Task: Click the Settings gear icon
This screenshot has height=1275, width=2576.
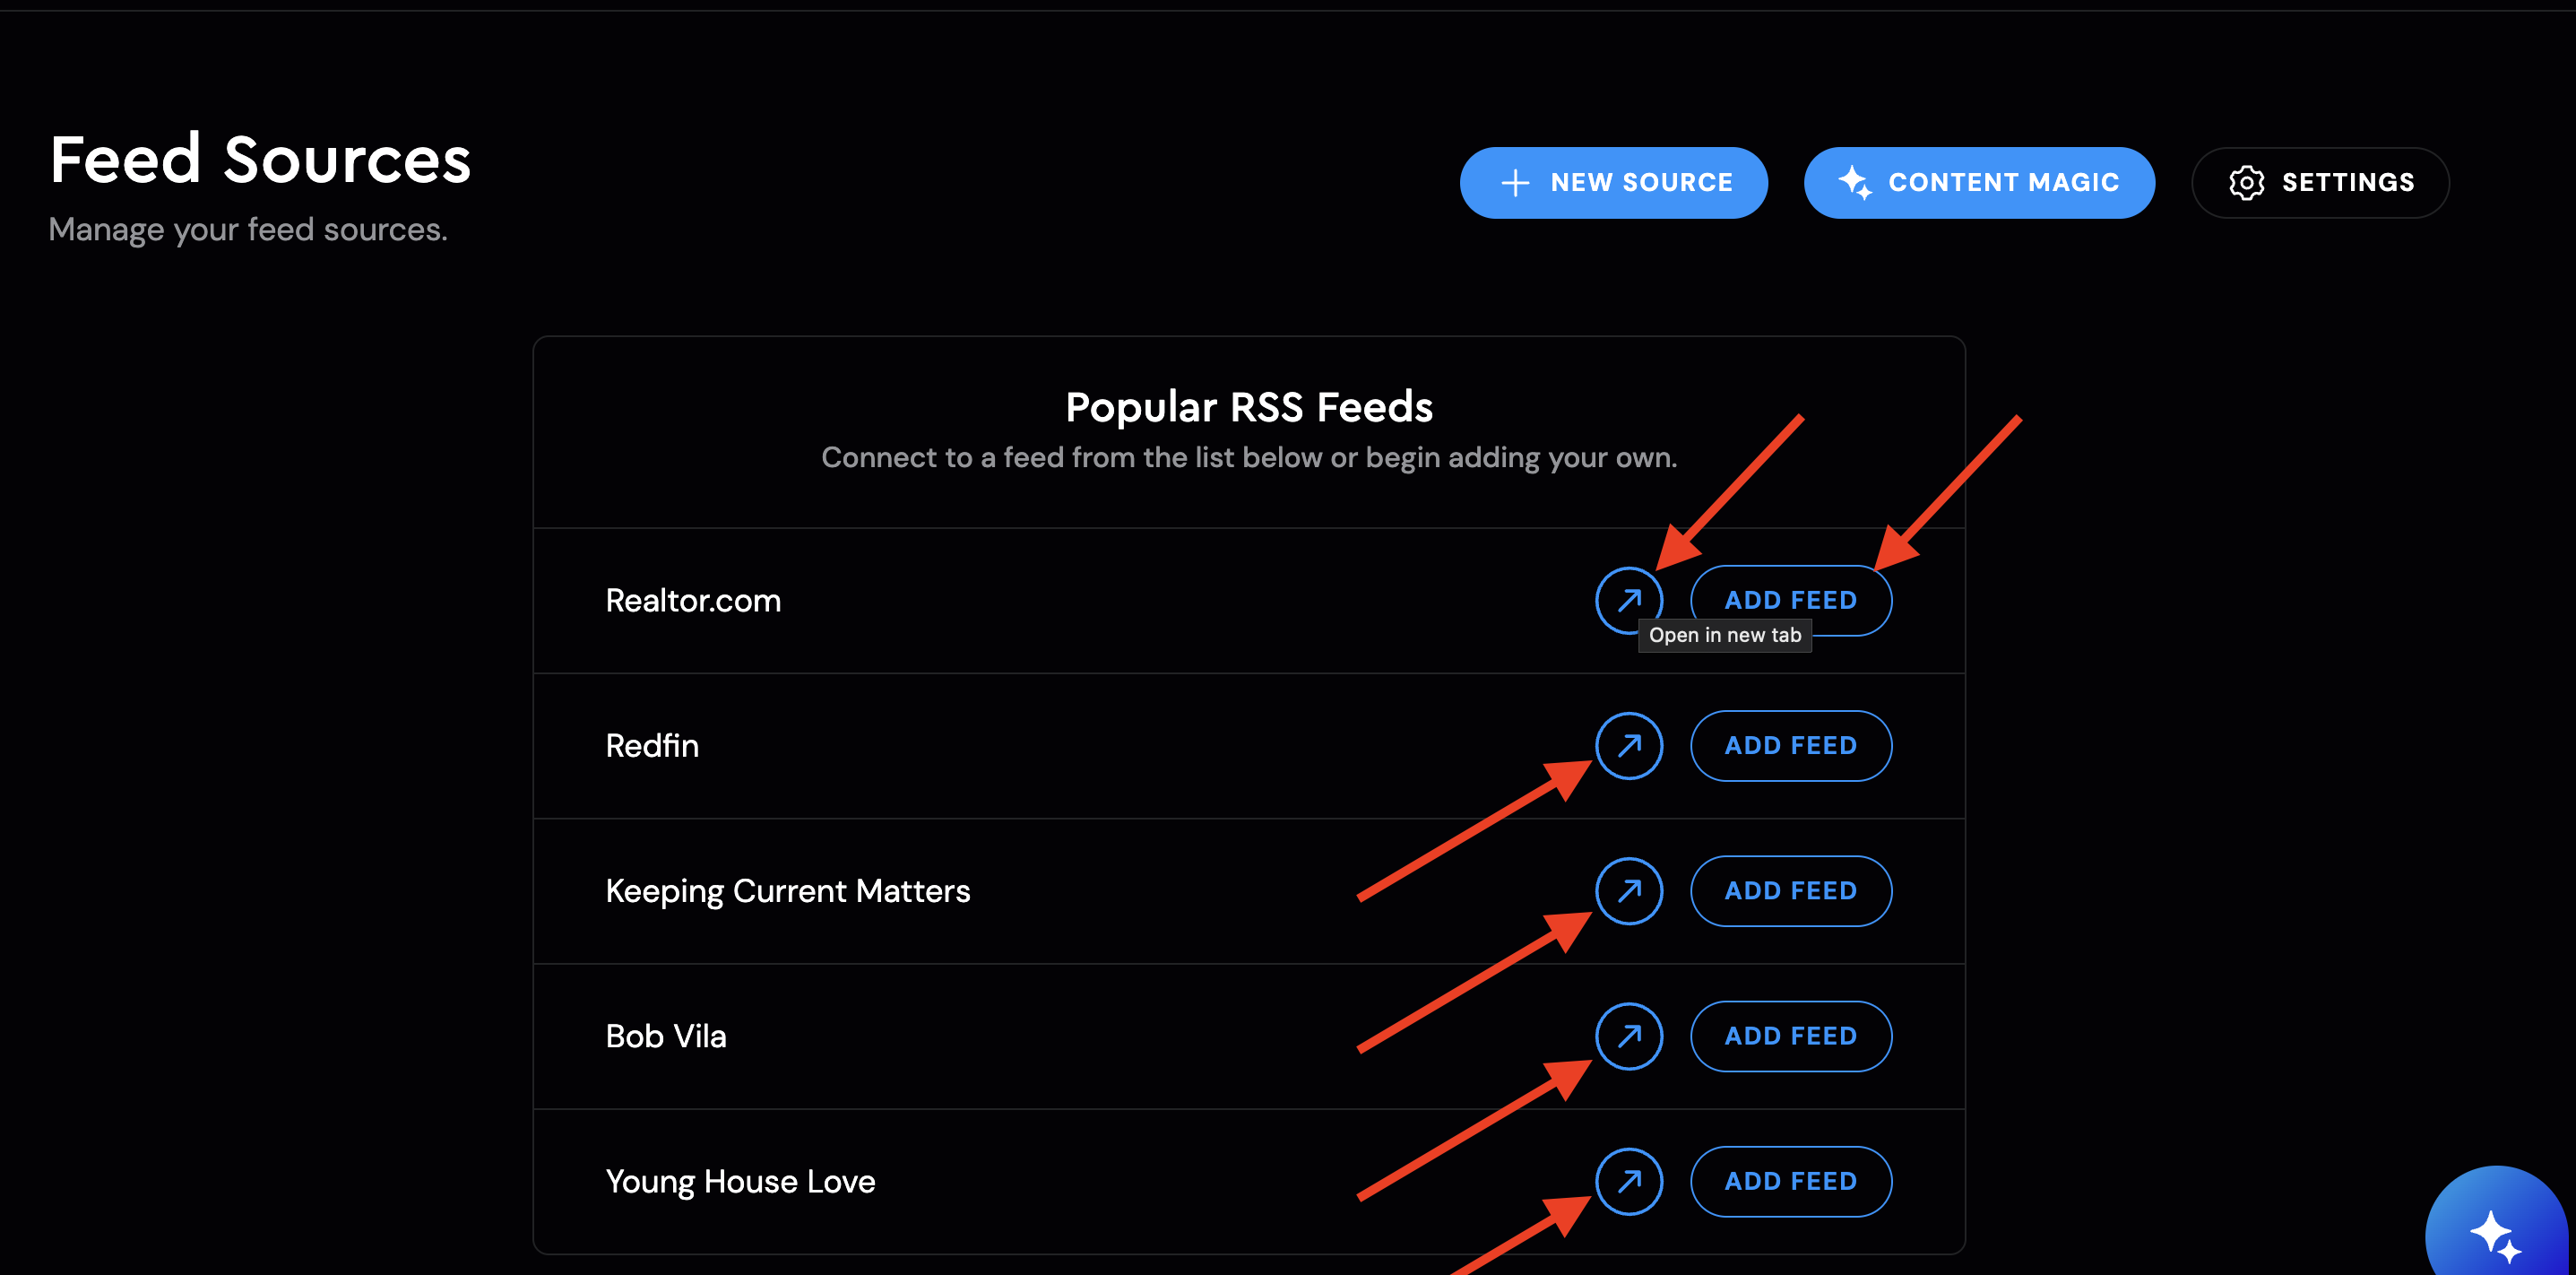Action: click(2246, 183)
